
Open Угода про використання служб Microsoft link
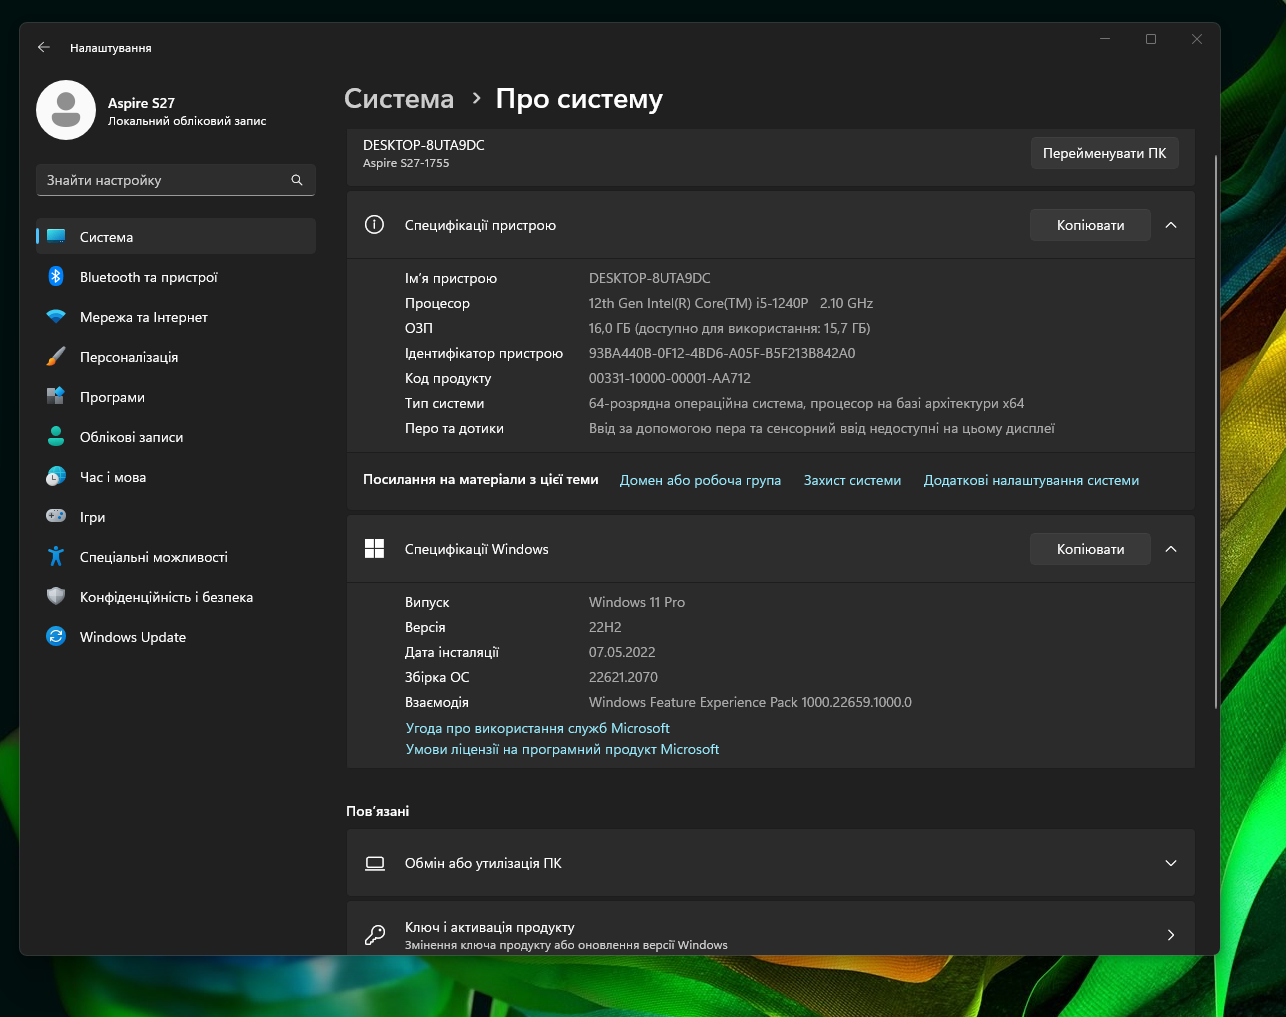coord(538,728)
